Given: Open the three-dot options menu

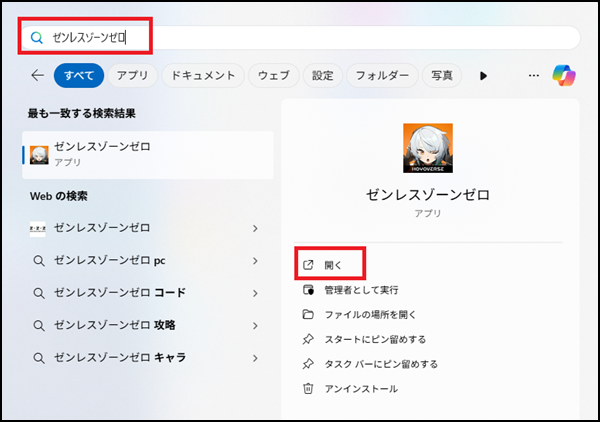Looking at the screenshot, I should pyautogui.click(x=534, y=75).
